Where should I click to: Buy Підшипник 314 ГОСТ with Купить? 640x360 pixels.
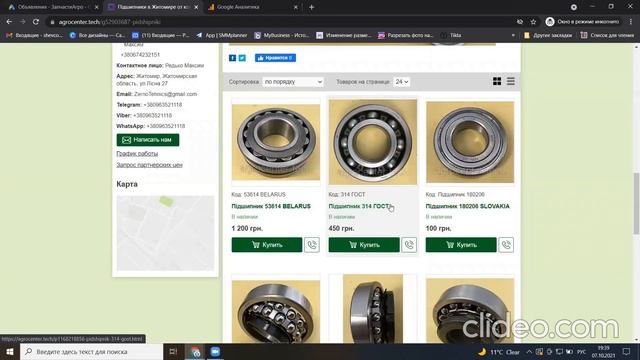click(364, 245)
